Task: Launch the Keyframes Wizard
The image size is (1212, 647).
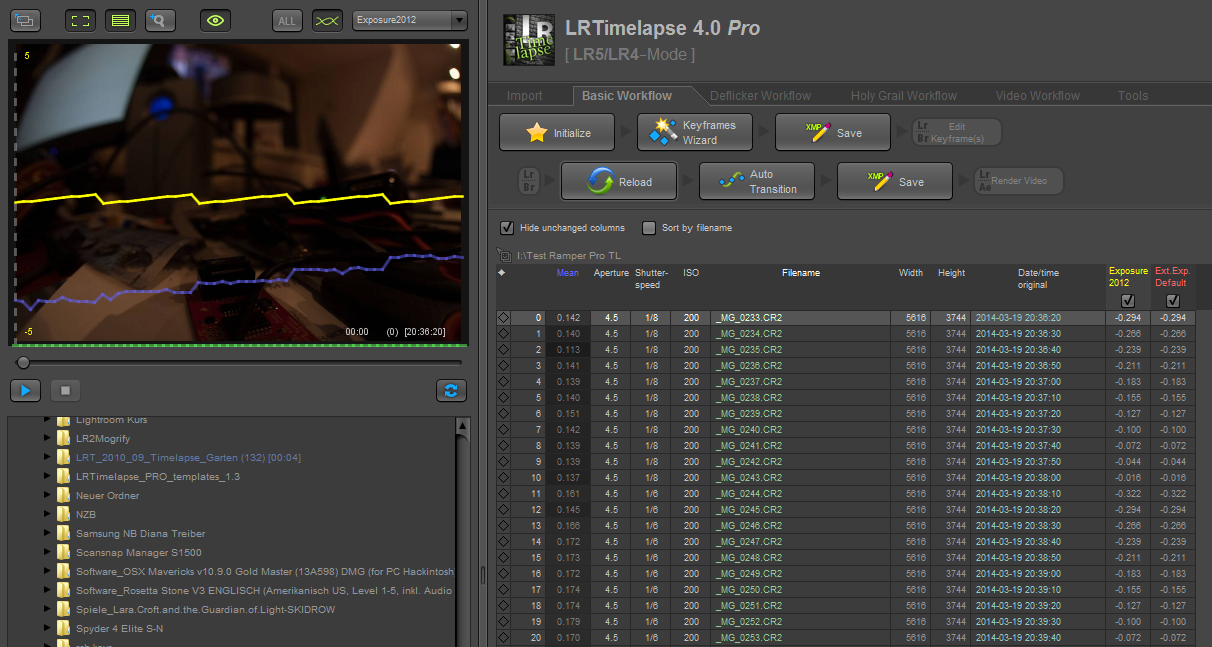Action: coord(694,132)
